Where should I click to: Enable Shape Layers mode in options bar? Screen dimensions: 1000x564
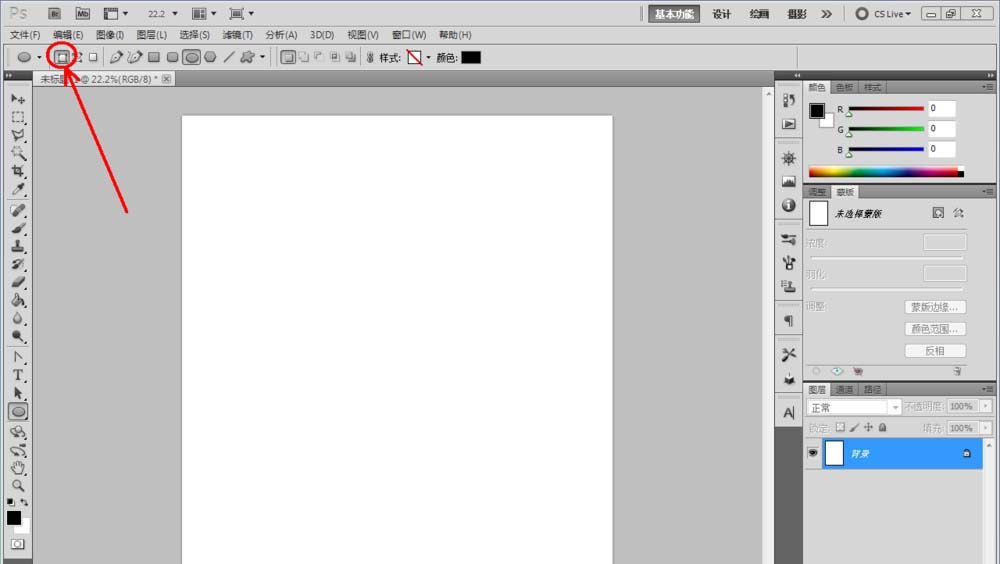point(61,57)
